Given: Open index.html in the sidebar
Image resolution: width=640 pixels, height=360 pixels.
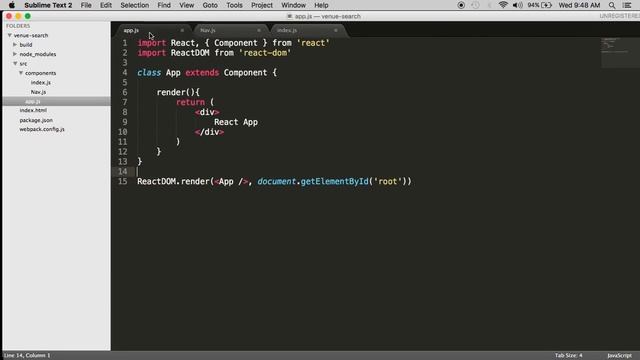Looking at the screenshot, I should pyautogui.click(x=33, y=110).
